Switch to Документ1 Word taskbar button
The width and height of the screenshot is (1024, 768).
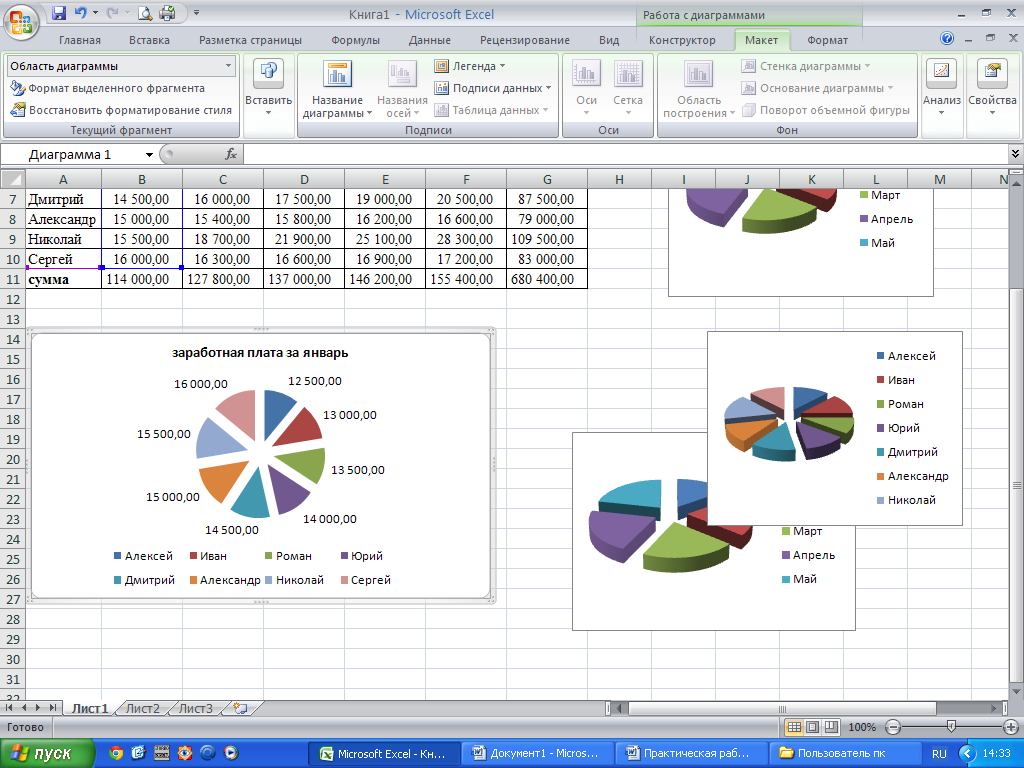[537, 754]
